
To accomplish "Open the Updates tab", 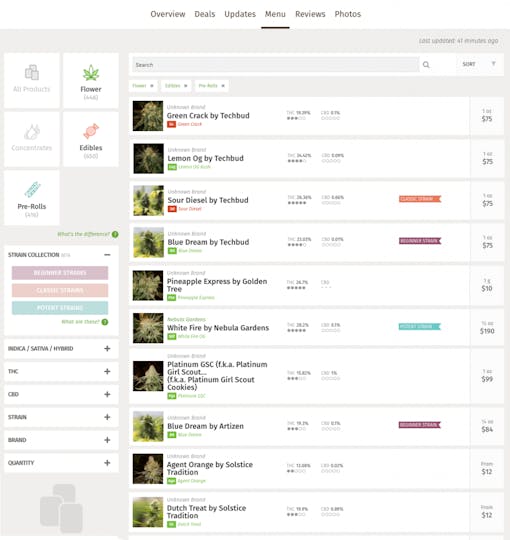I will (x=240, y=14).
